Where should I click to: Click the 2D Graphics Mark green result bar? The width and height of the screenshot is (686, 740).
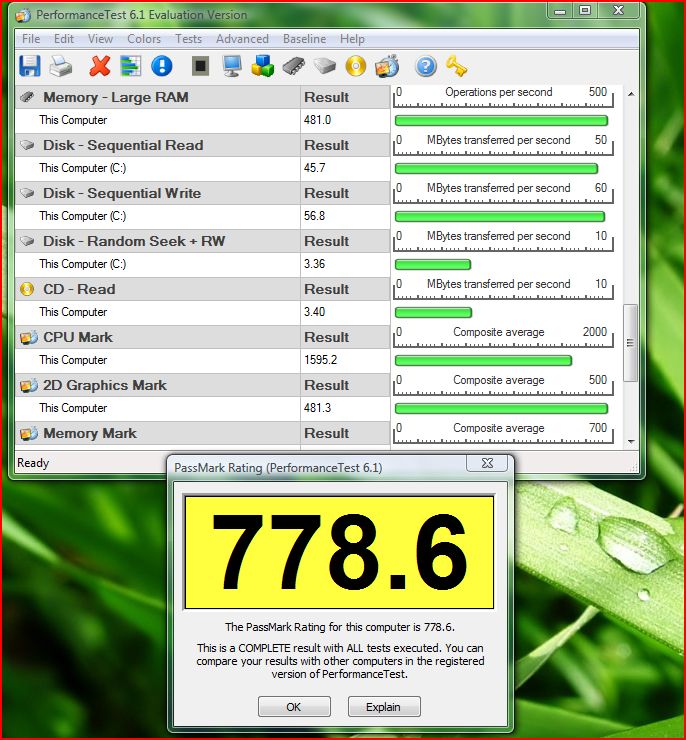pos(501,409)
